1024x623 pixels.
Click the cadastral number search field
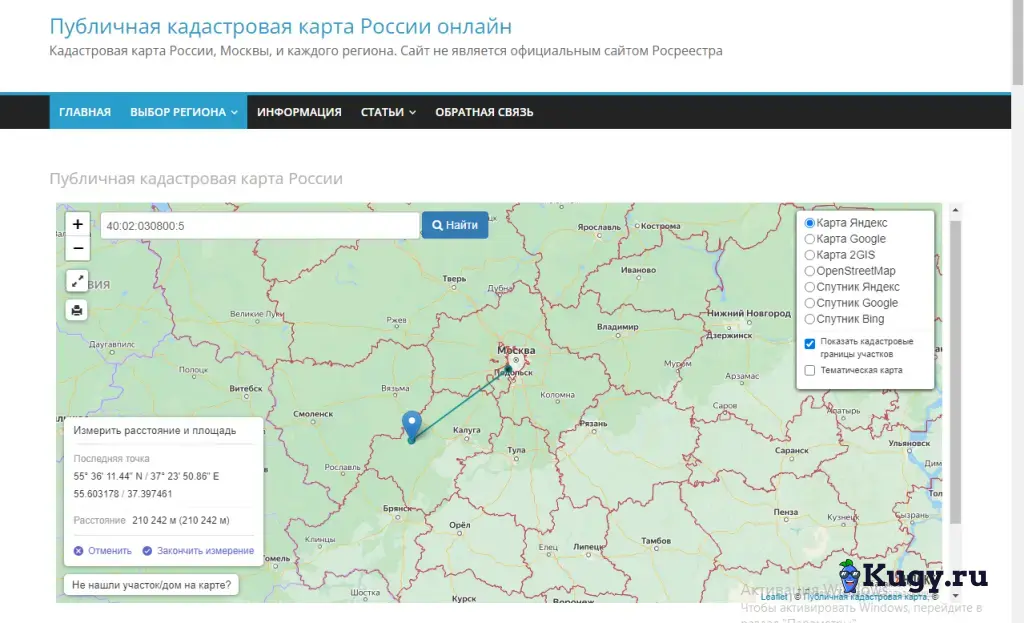(x=260, y=225)
